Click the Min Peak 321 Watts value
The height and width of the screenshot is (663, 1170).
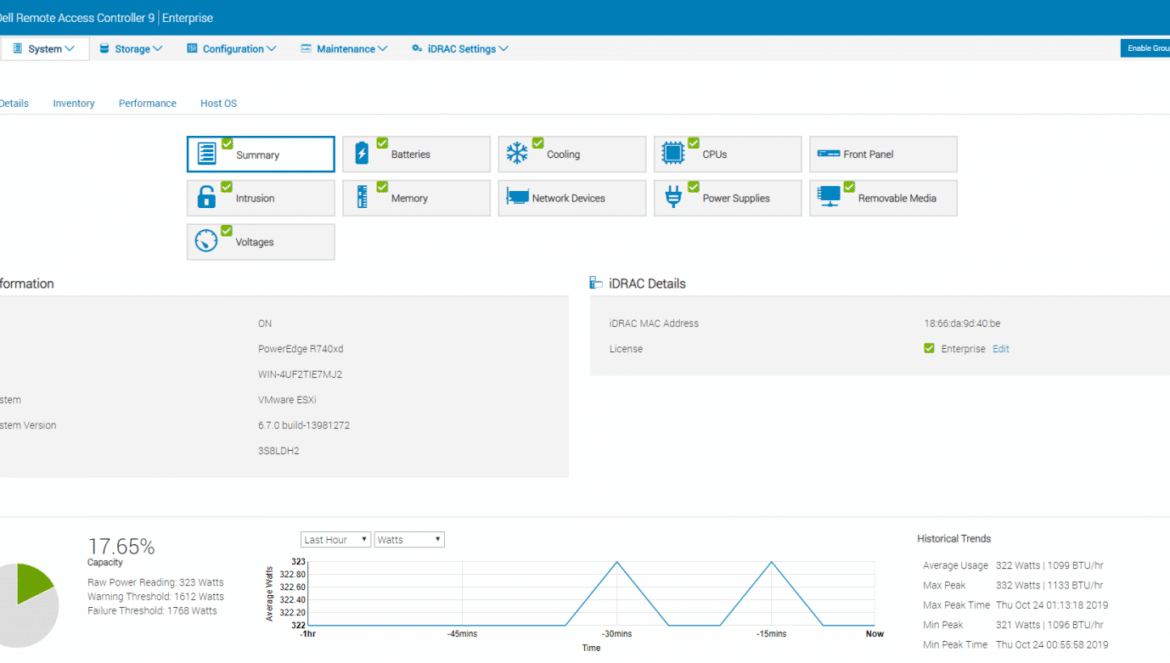click(1049, 625)
